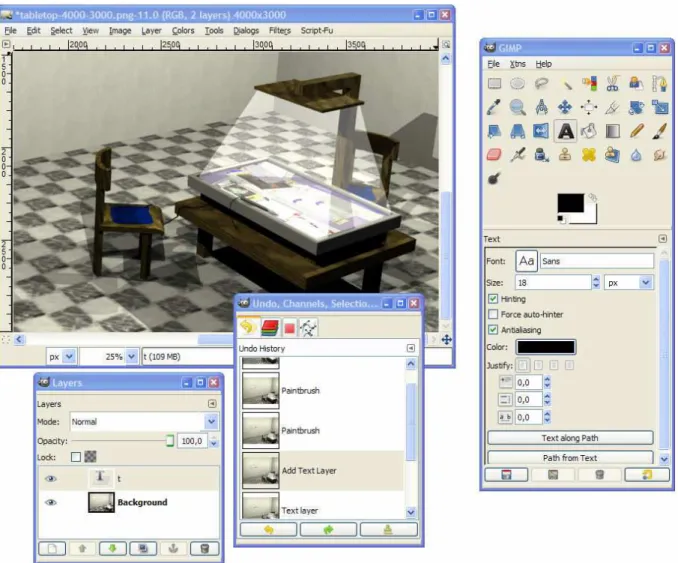Select the Rectangle Select tool
The image size is (678, 563).
point(494,83)
